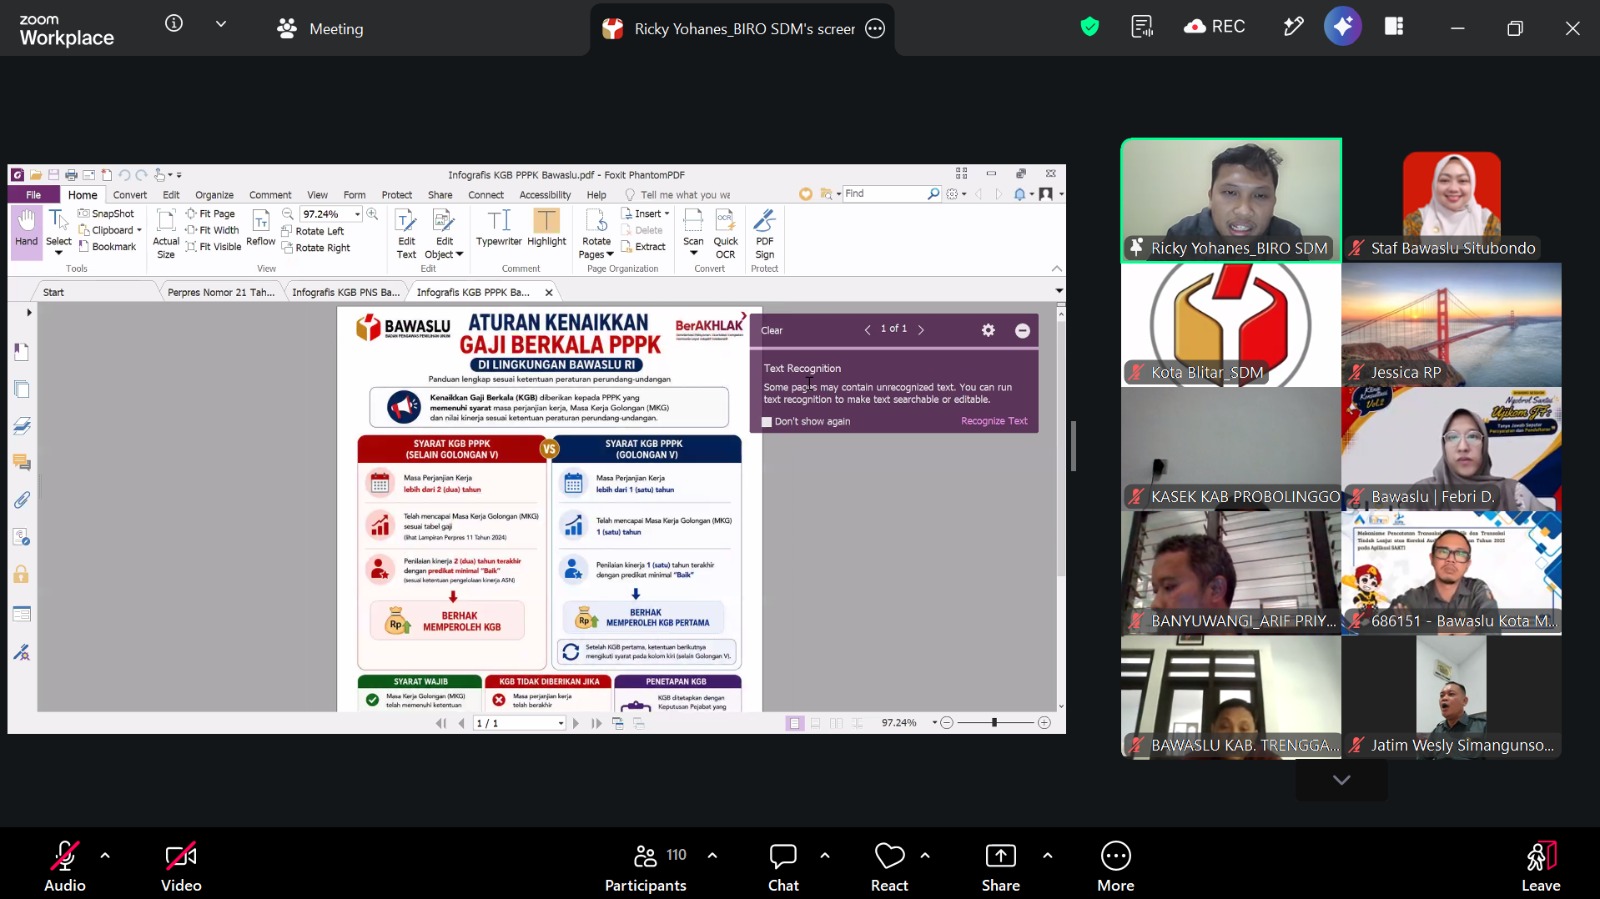
Task: Open the React emoji button
Action: [889, 867]
